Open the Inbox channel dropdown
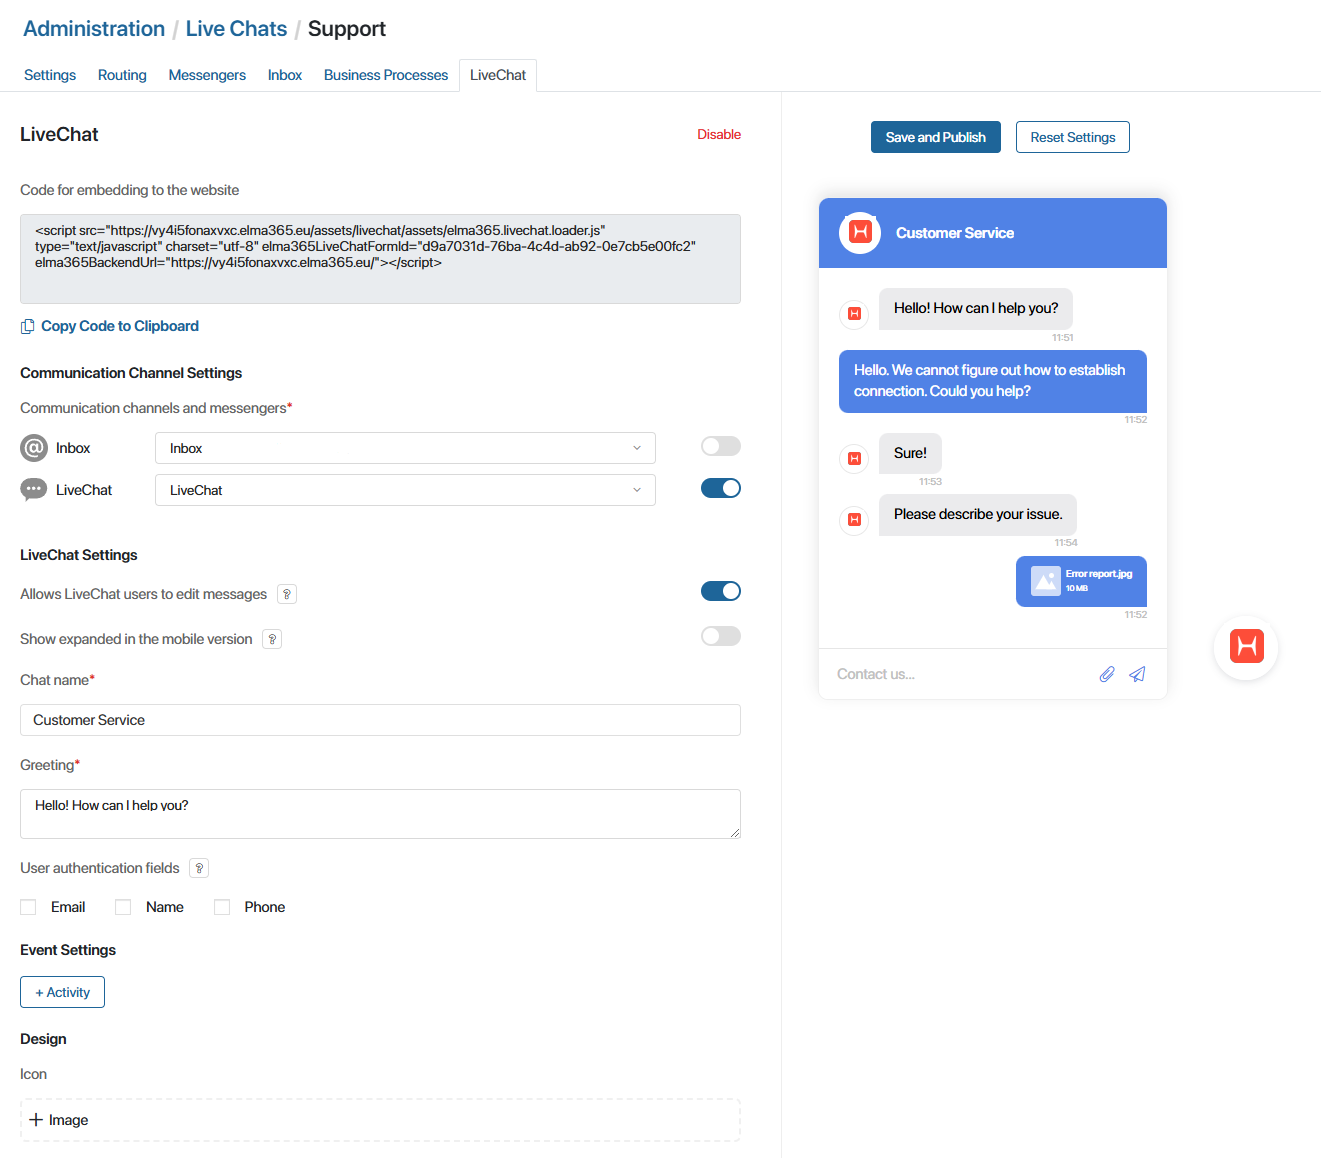 [405, 448]
